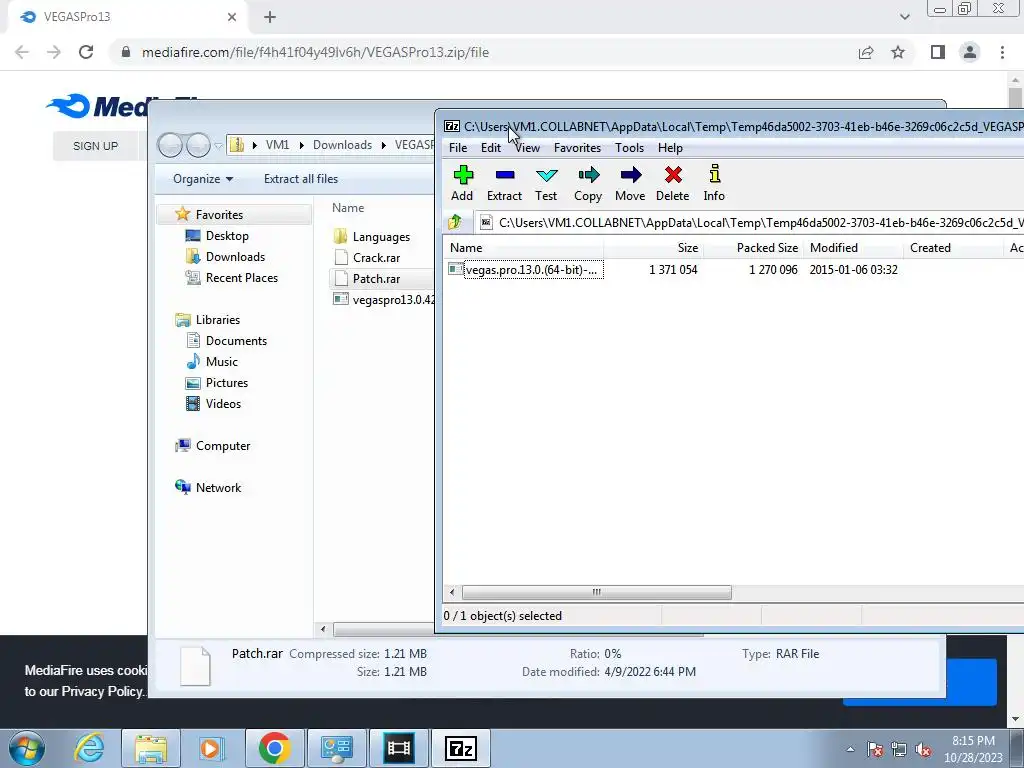Image resolution: width=1024 pixels, height=768 pixels.
Task: Click the 7-Zip horizontal scrollbar thumb
Action: pyautogui.click(x=596, y=592)
